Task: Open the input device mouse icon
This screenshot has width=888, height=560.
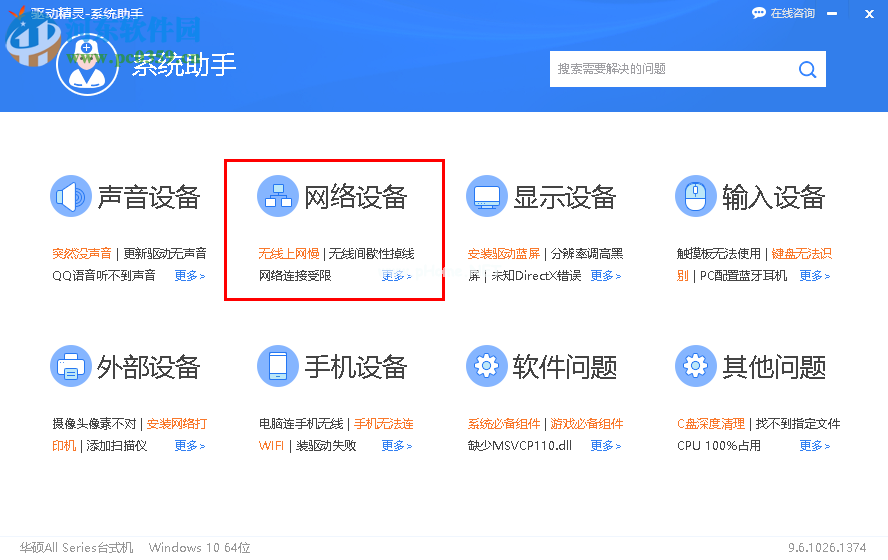Action: pyautogui.click(x=695, y=196)
